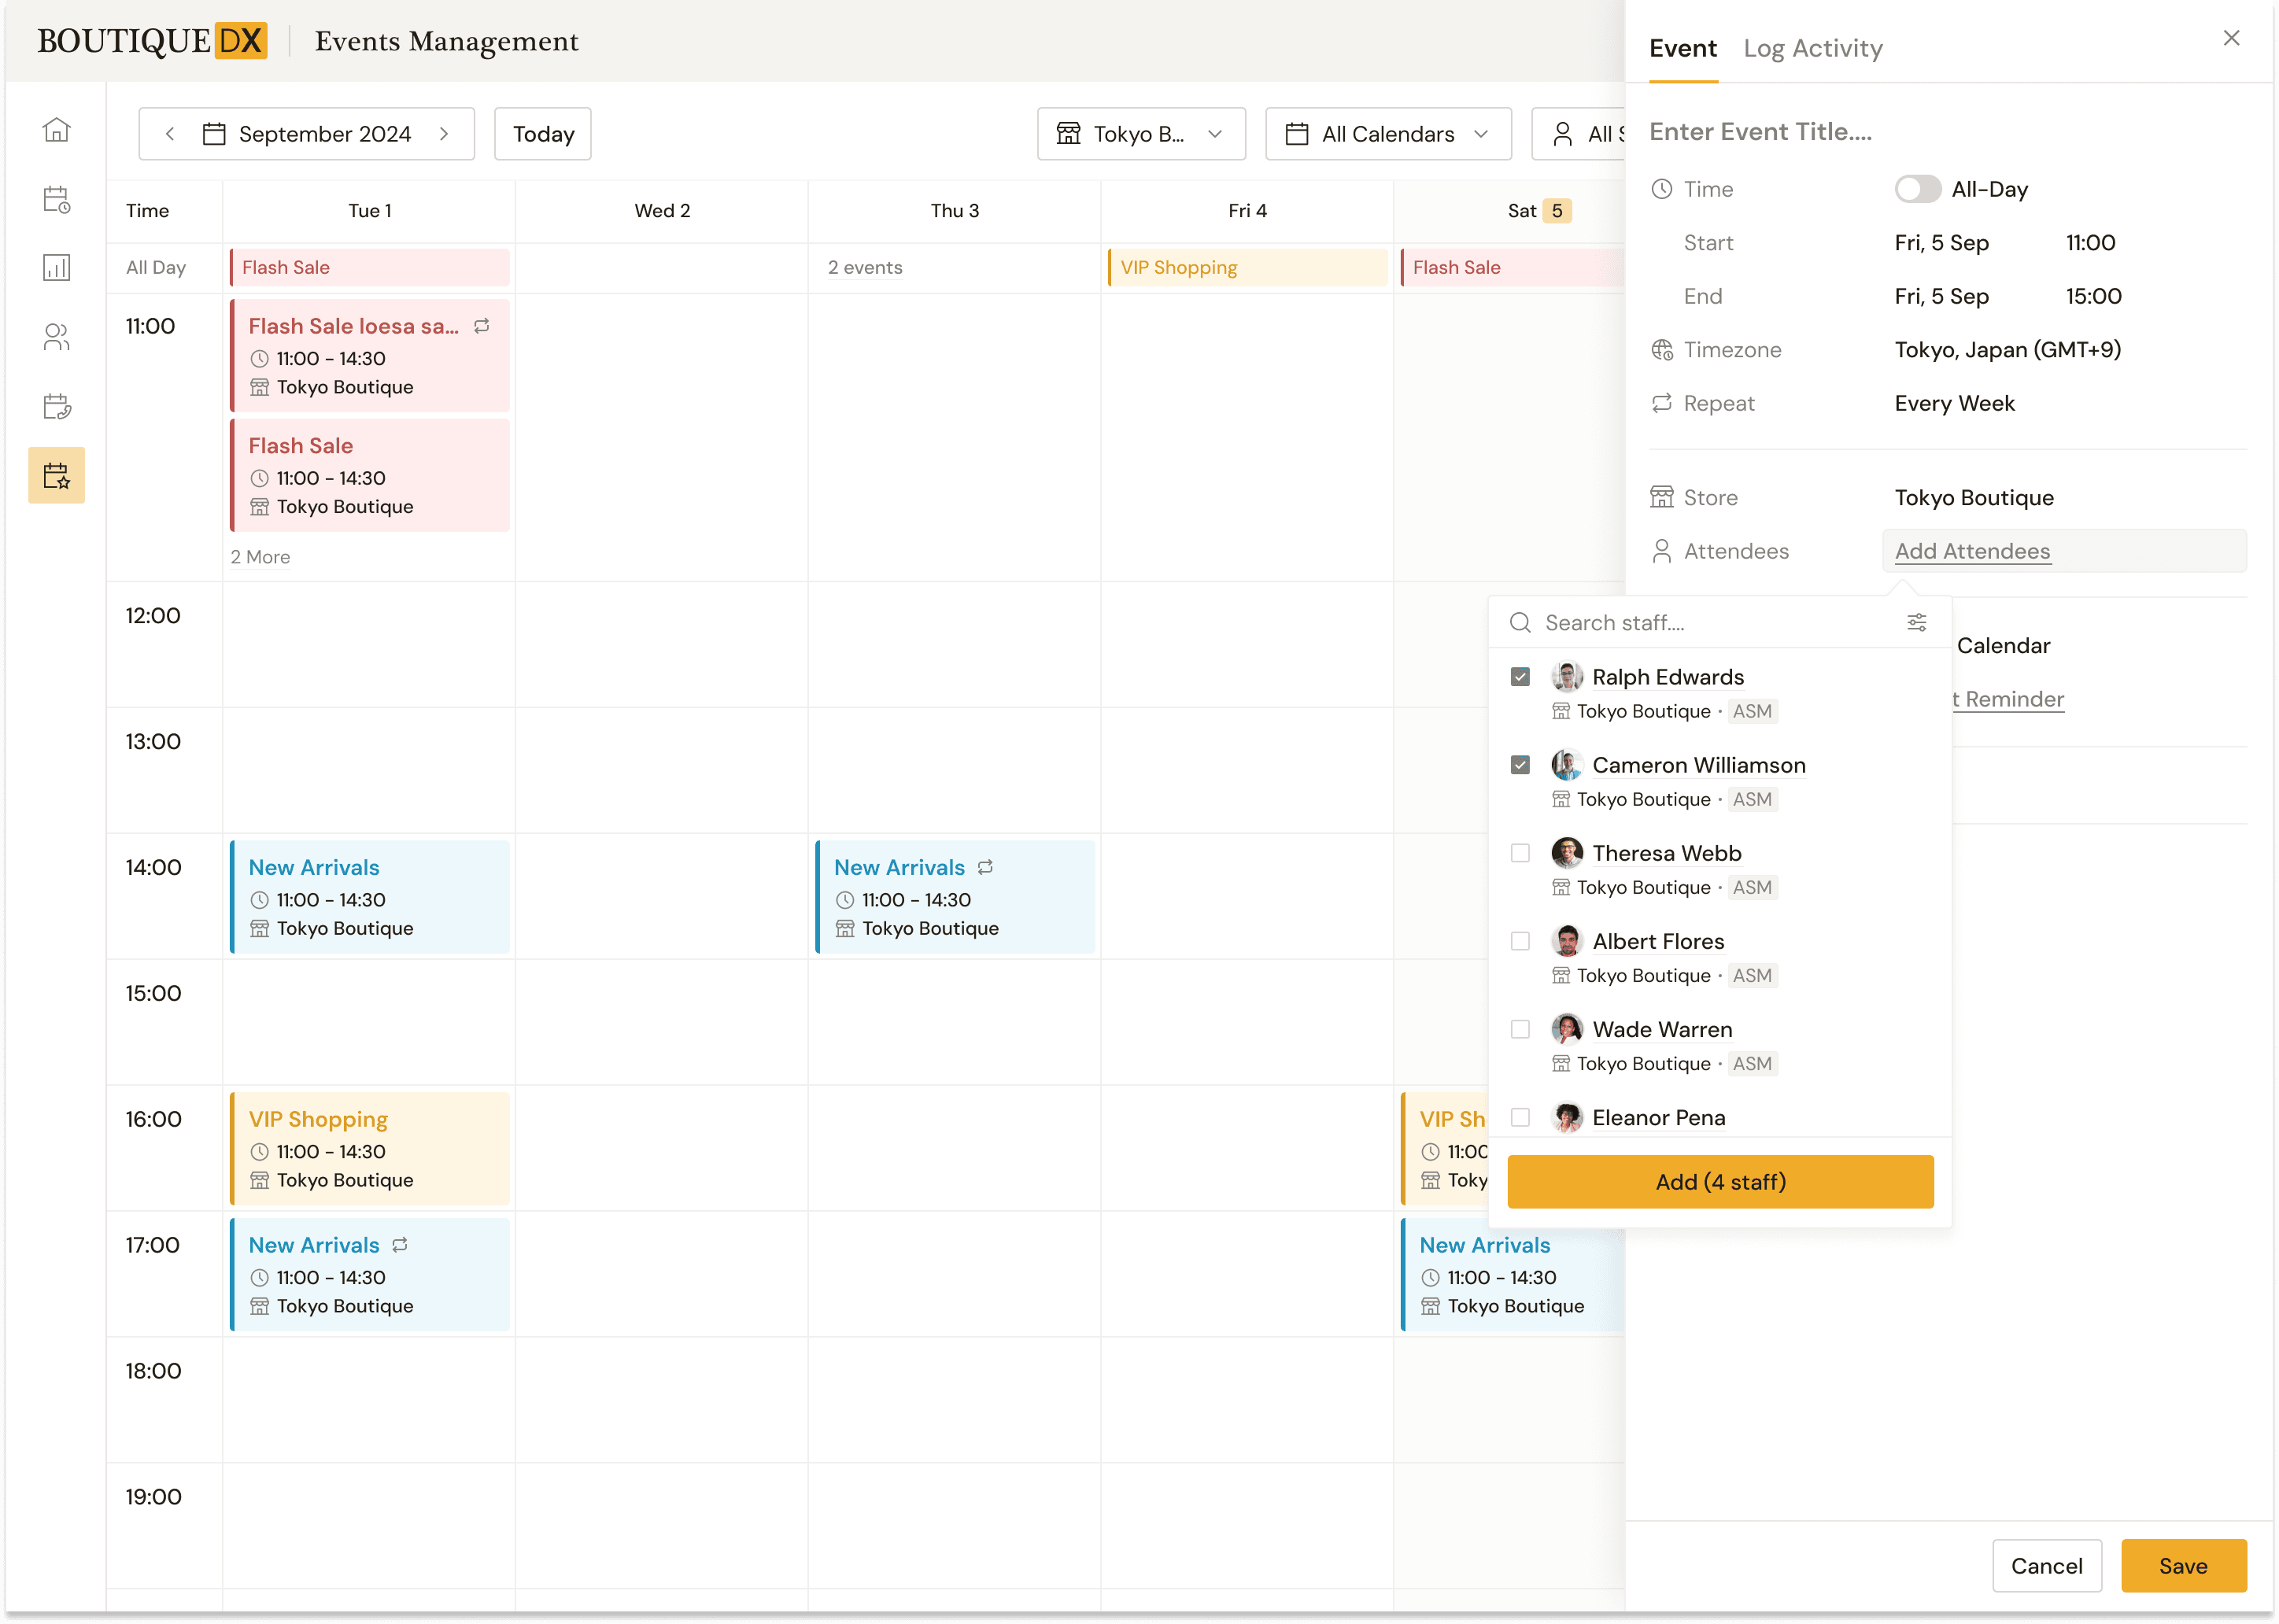Screen dimensions: 2279x1624
Task: Select the Event tab
Action: pos(1682,48)
